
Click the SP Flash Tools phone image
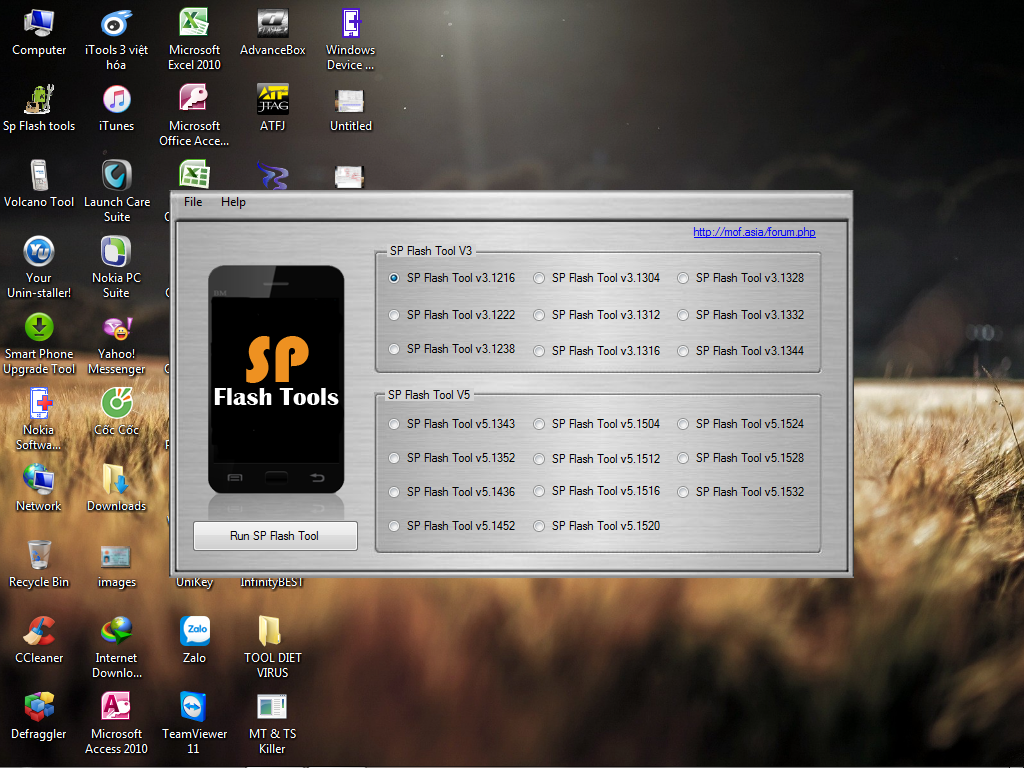click(x=276, y=379)
